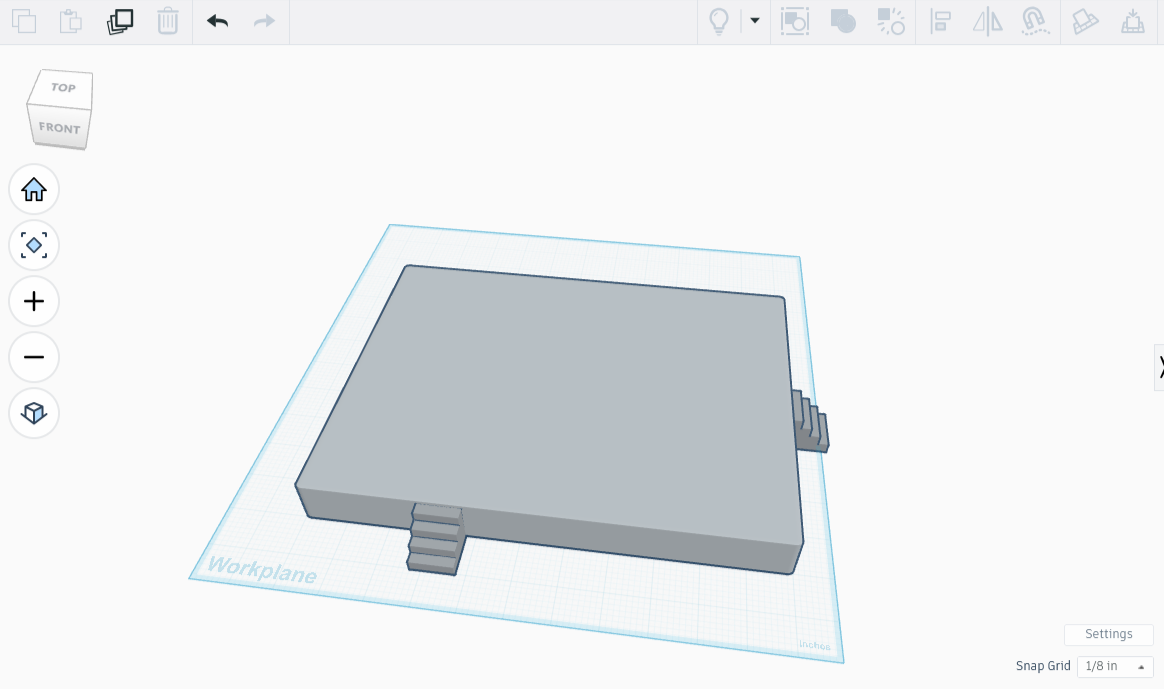Click the Paste clipboard icon
This screenshot has width=1164, height=689.
coord(71,21)
